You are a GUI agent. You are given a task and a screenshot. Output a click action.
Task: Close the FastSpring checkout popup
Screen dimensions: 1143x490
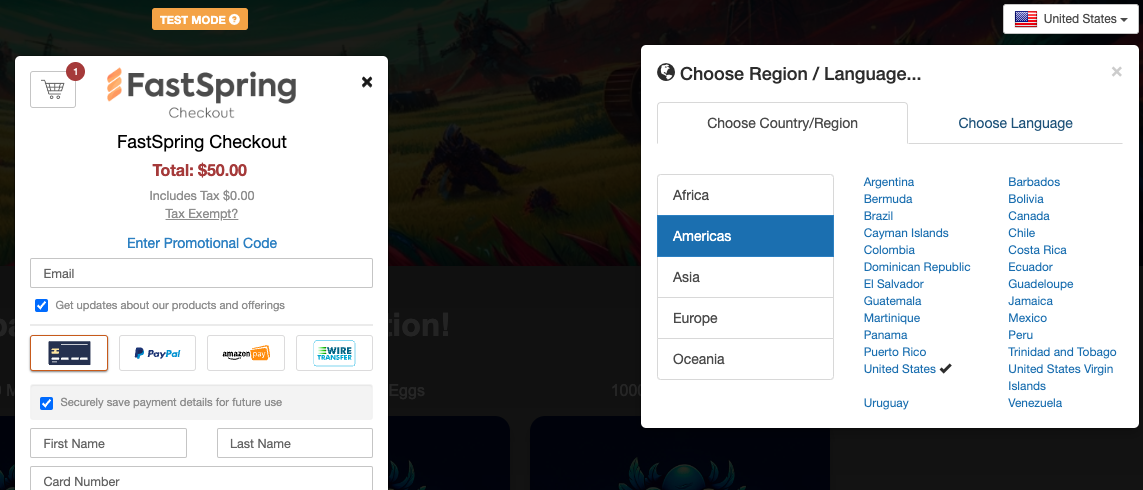367,82
